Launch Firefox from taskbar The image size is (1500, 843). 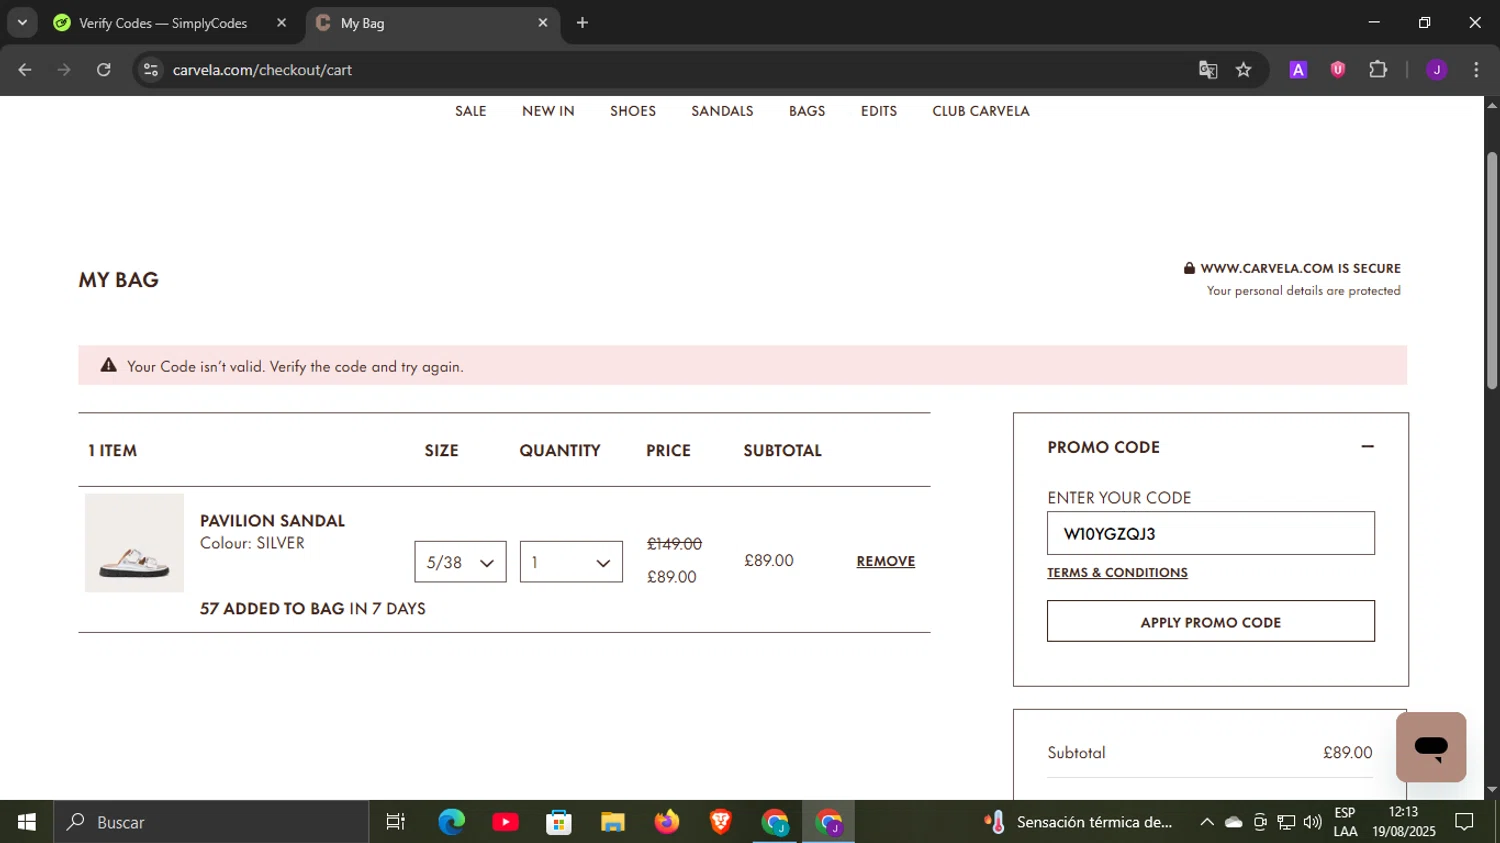pyautogui.click(x=667, y=822)
